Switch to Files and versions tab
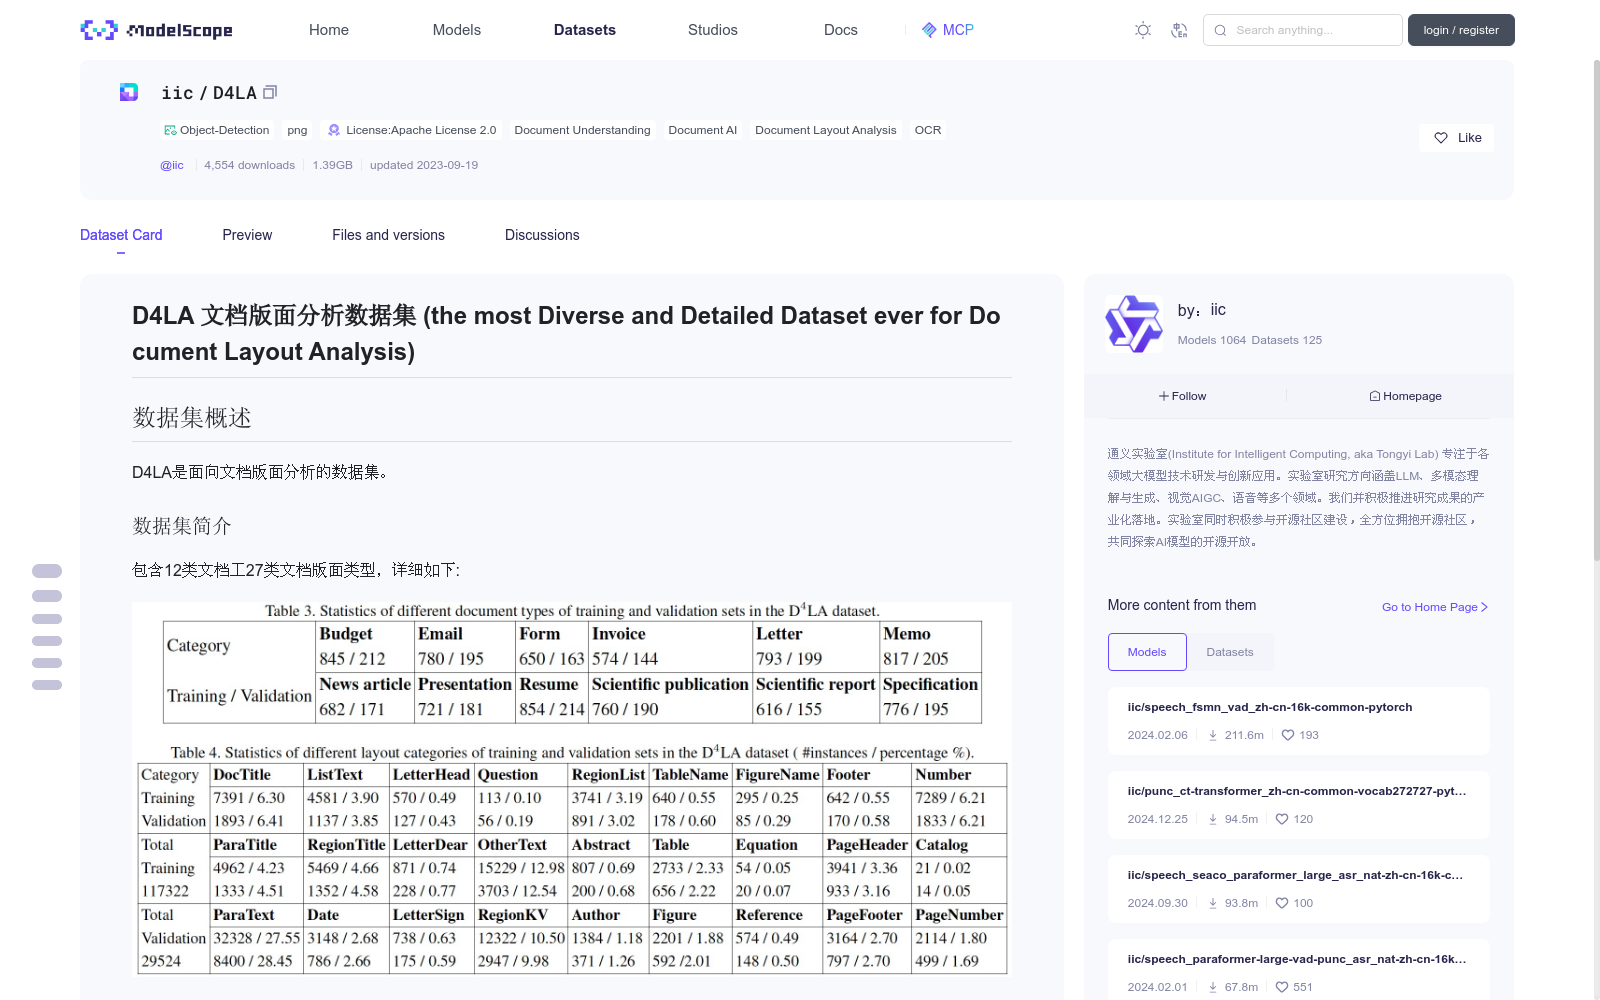 (x=388, y=235)
